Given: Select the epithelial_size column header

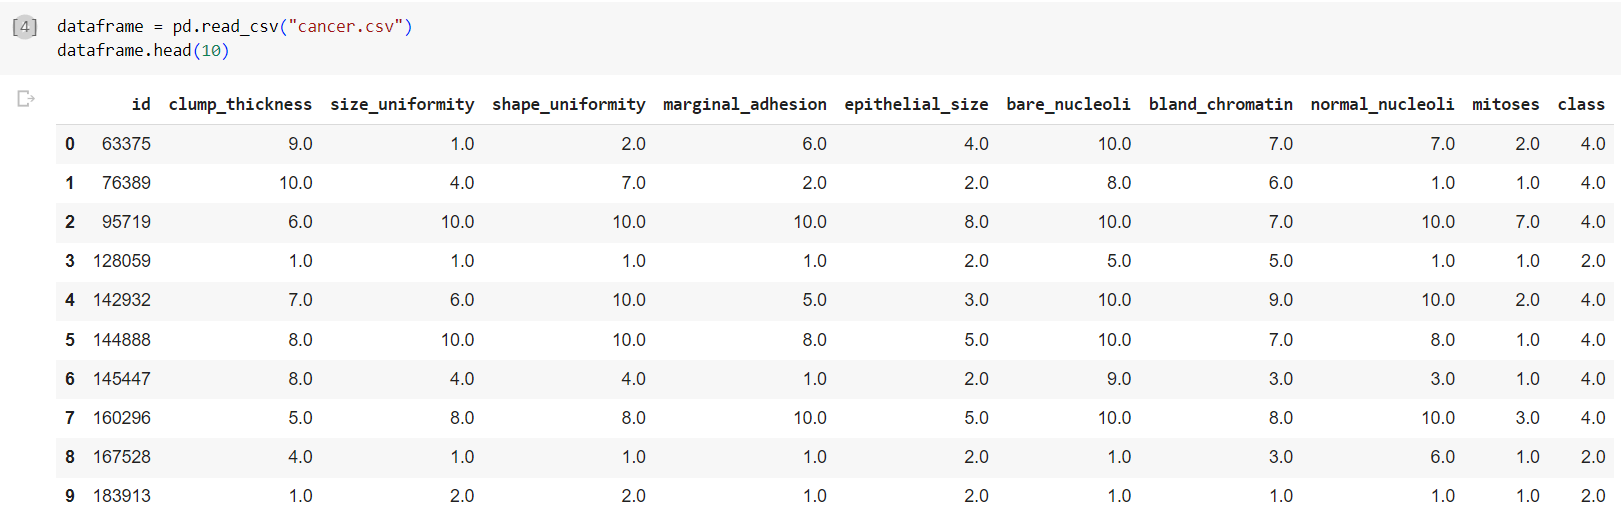Looking at the screenshot, I should [916, 104].
